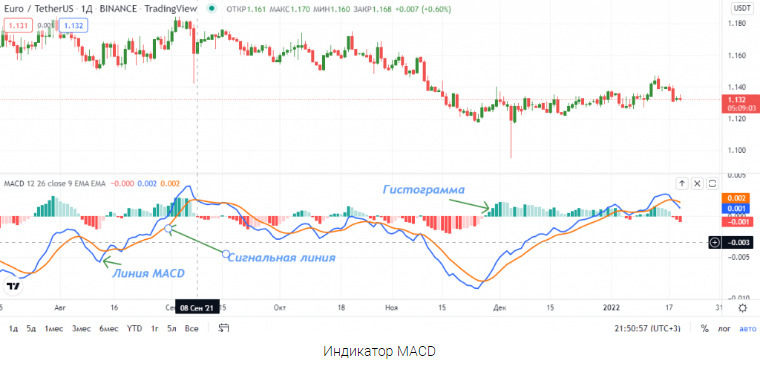Select the 1мес time range
This screenshot has height=370, width=761.
pos(54,329)
